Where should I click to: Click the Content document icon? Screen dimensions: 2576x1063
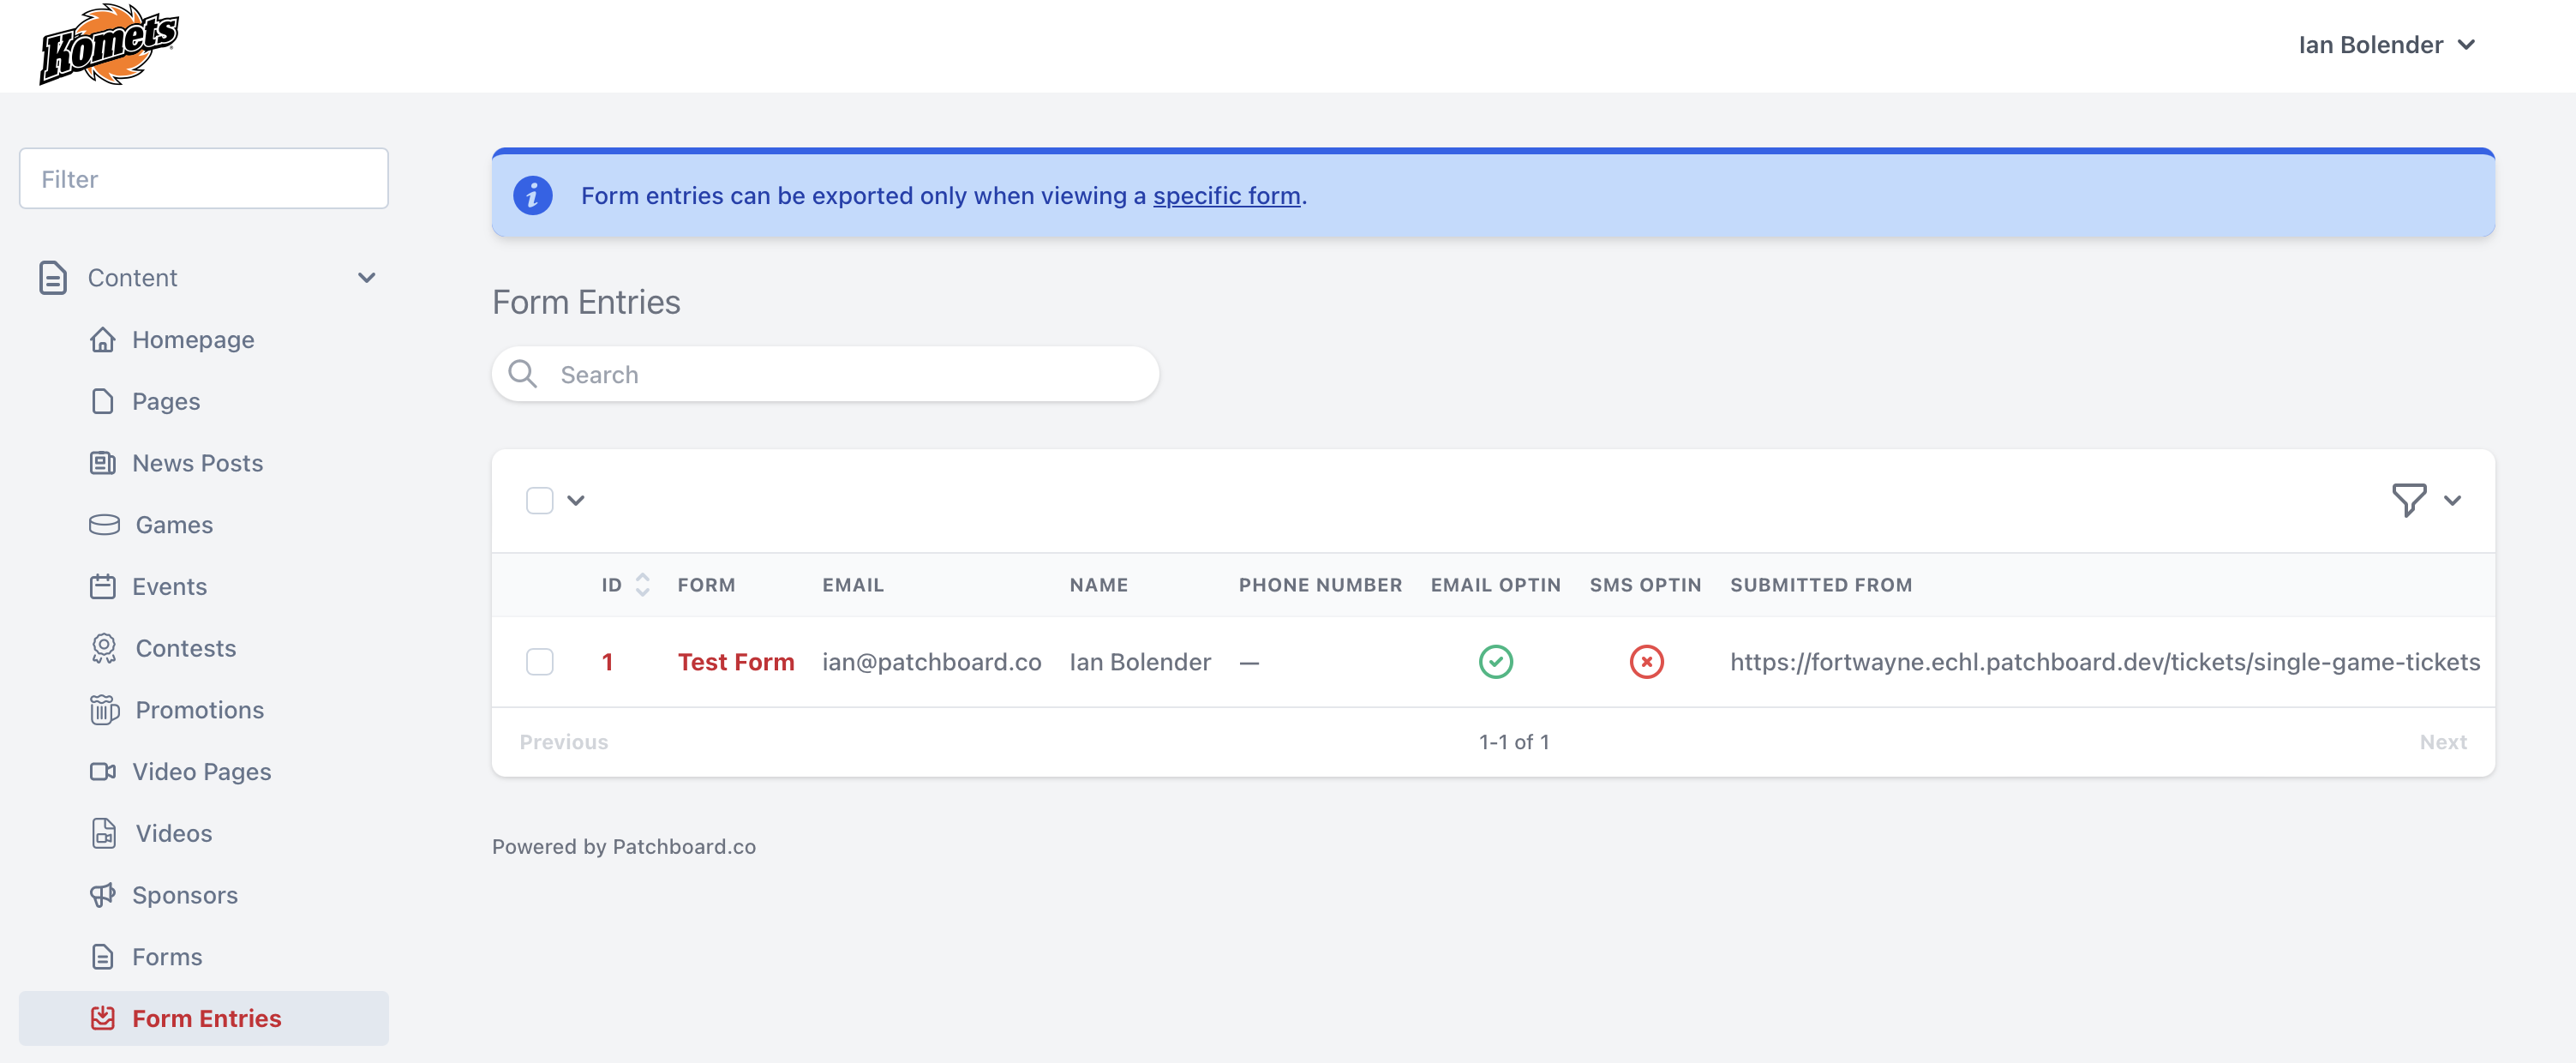pos(53,278)
